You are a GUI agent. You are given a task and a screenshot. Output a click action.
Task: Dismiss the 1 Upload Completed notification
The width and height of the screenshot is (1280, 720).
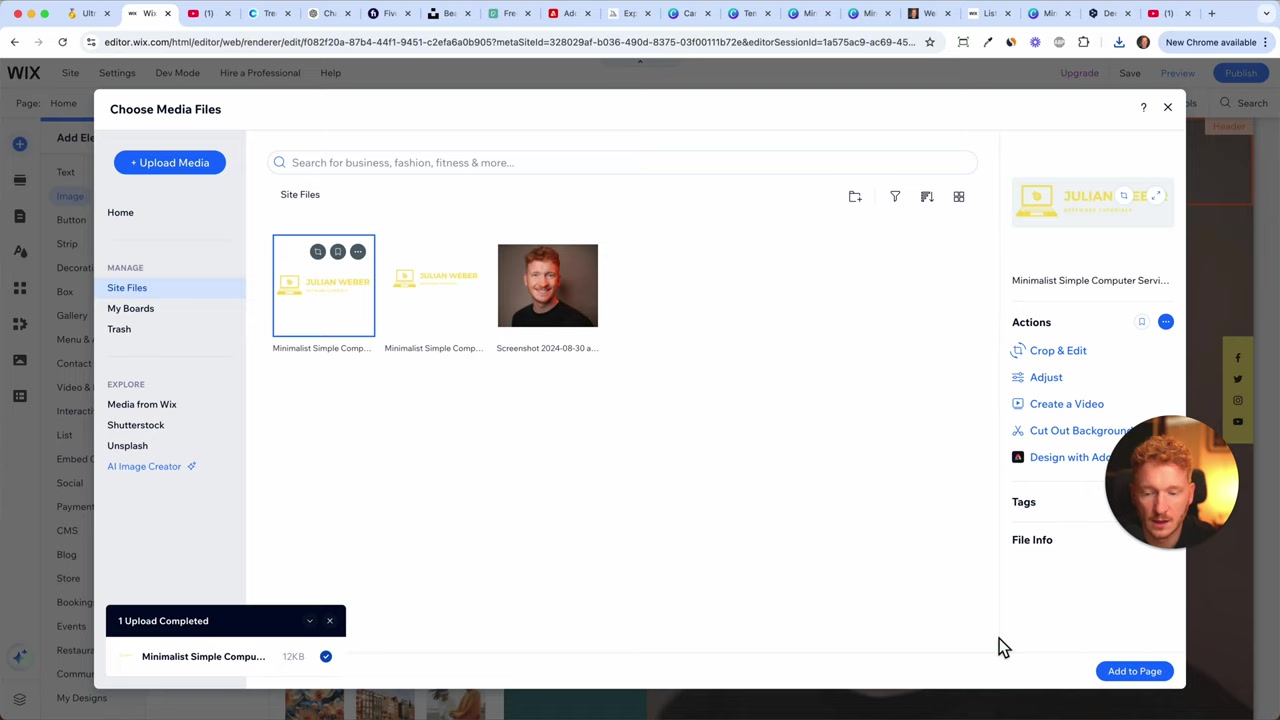330,621
